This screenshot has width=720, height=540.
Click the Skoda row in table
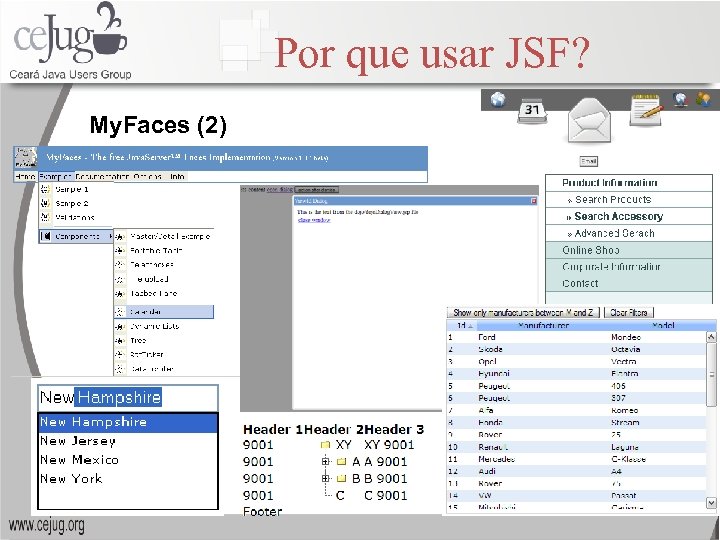tap(576, 349)
